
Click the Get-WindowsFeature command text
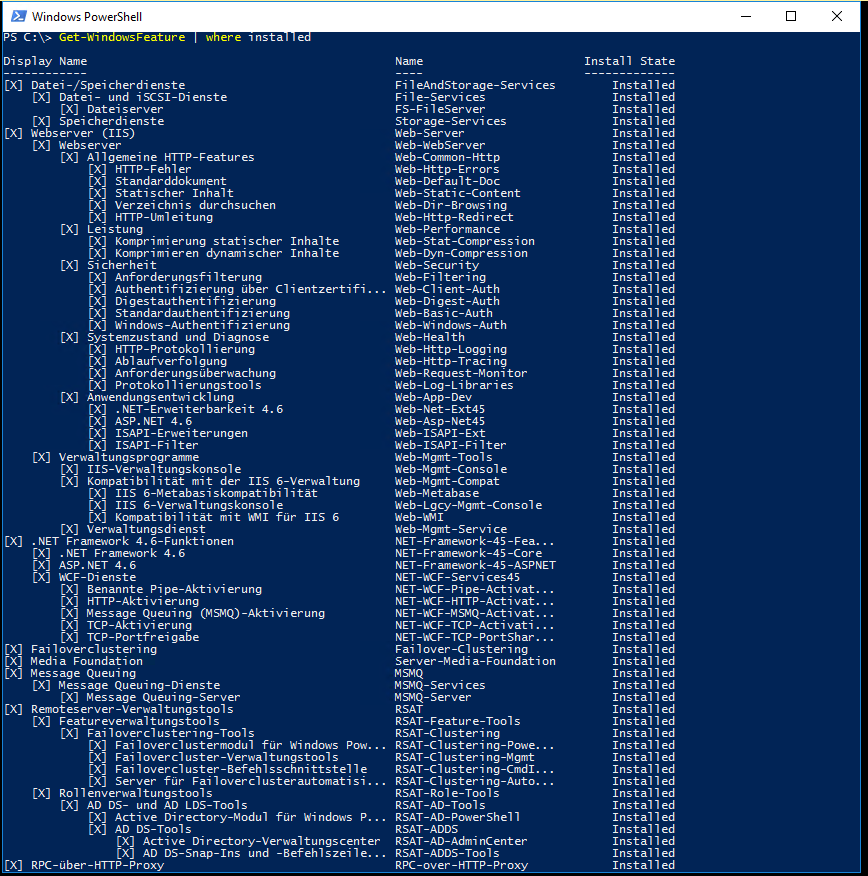tap(122, 37)
